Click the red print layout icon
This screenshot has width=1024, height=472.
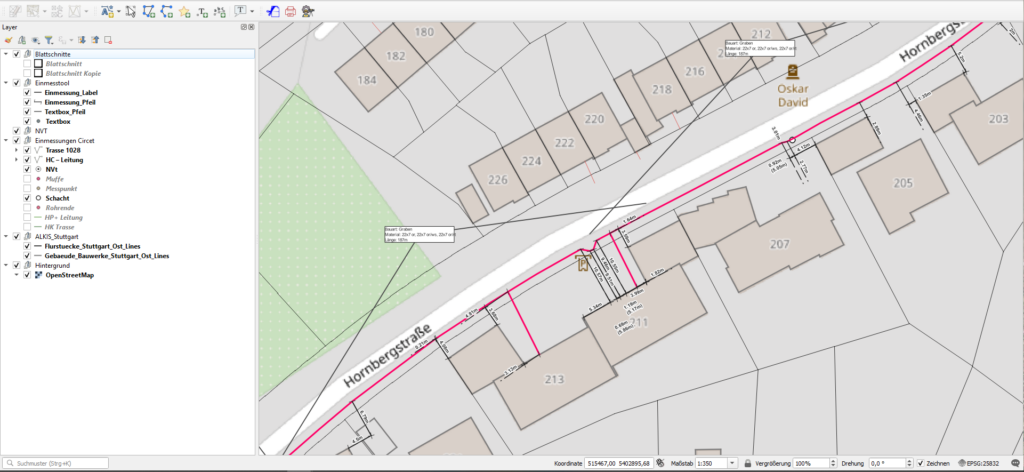pos(290,12)
